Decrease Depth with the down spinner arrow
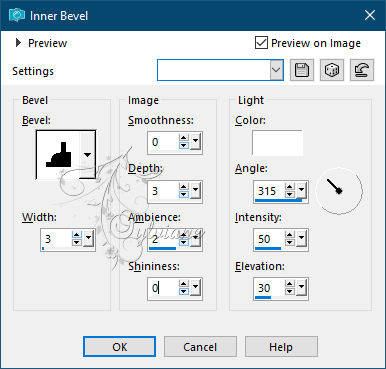386x369 pixels. coord(184,194)
